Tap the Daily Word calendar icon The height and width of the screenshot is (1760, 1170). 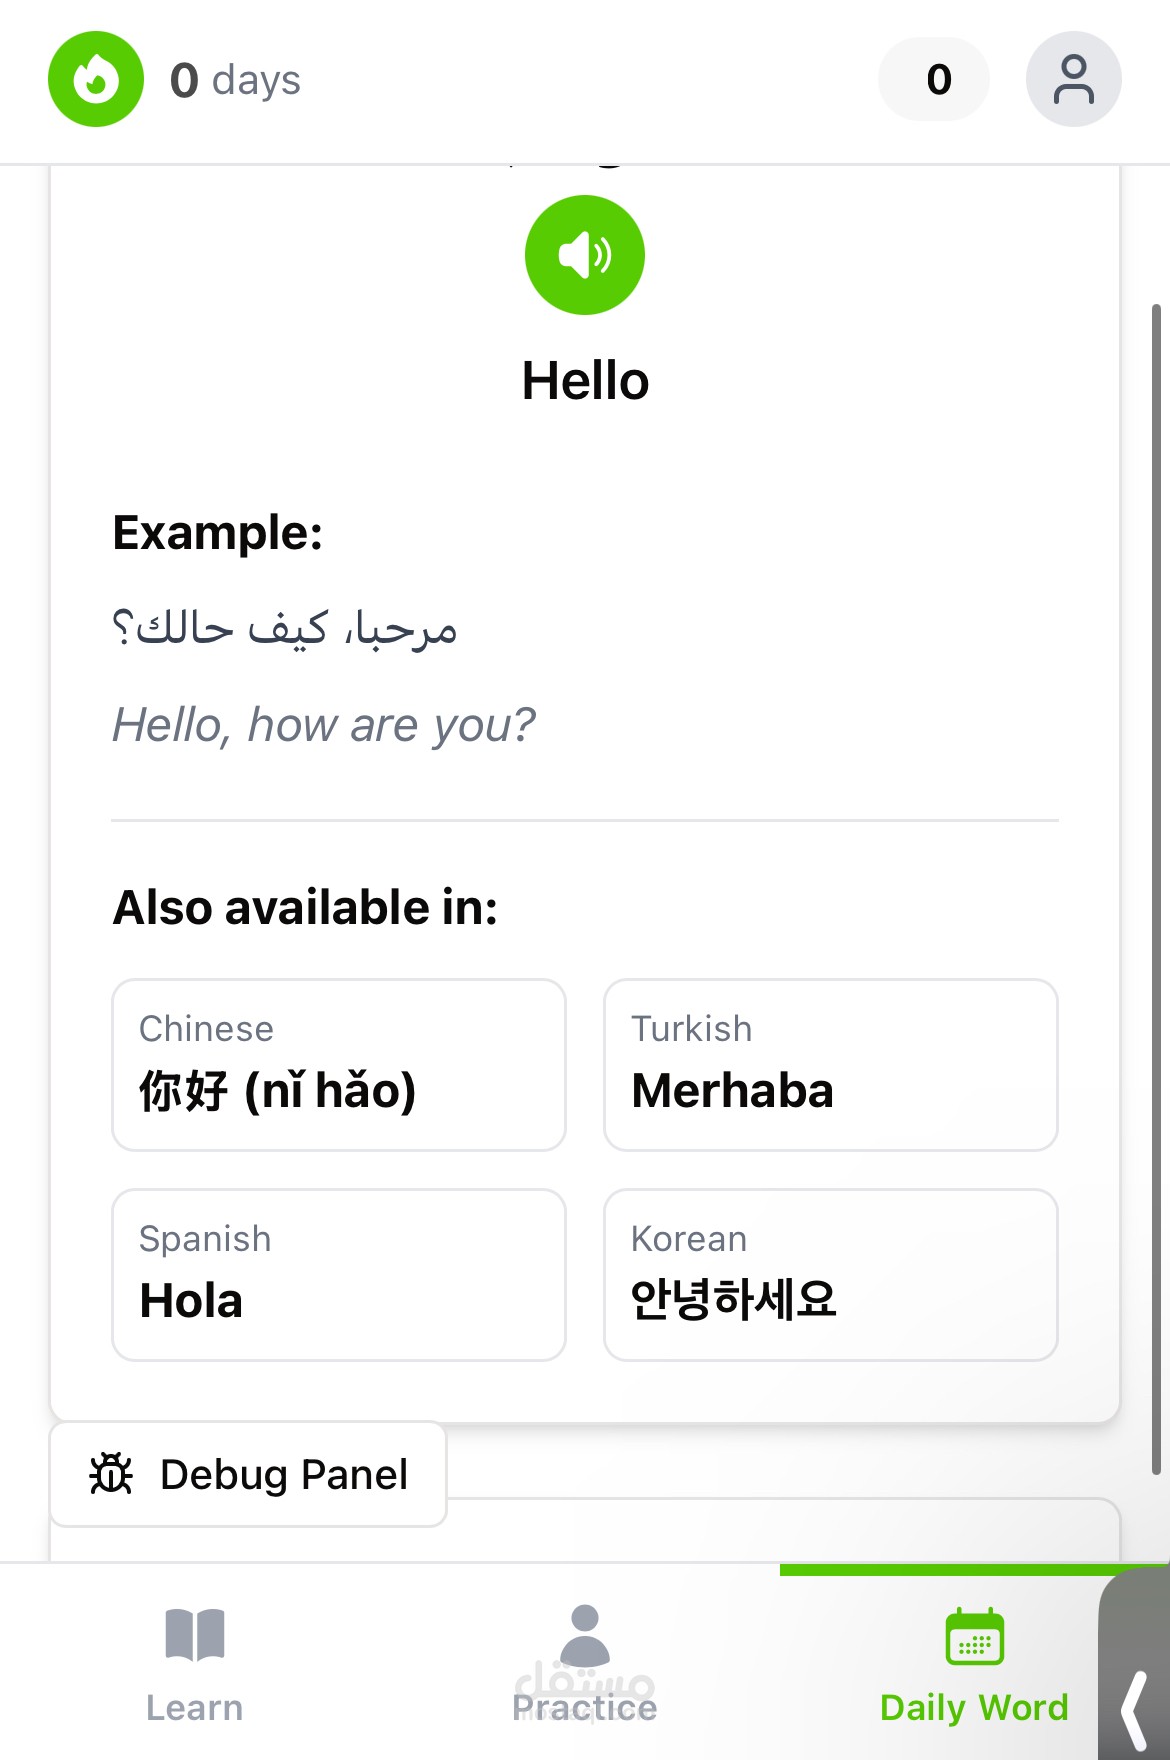(x=974, y=1636)
